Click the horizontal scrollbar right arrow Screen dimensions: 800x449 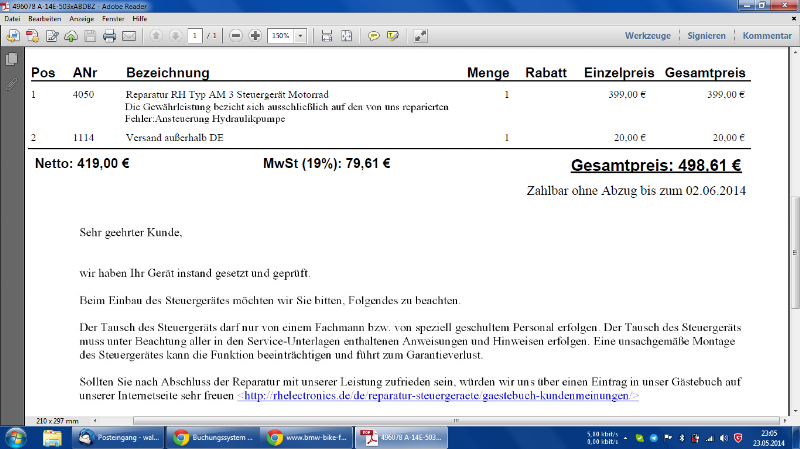point(785,421)
